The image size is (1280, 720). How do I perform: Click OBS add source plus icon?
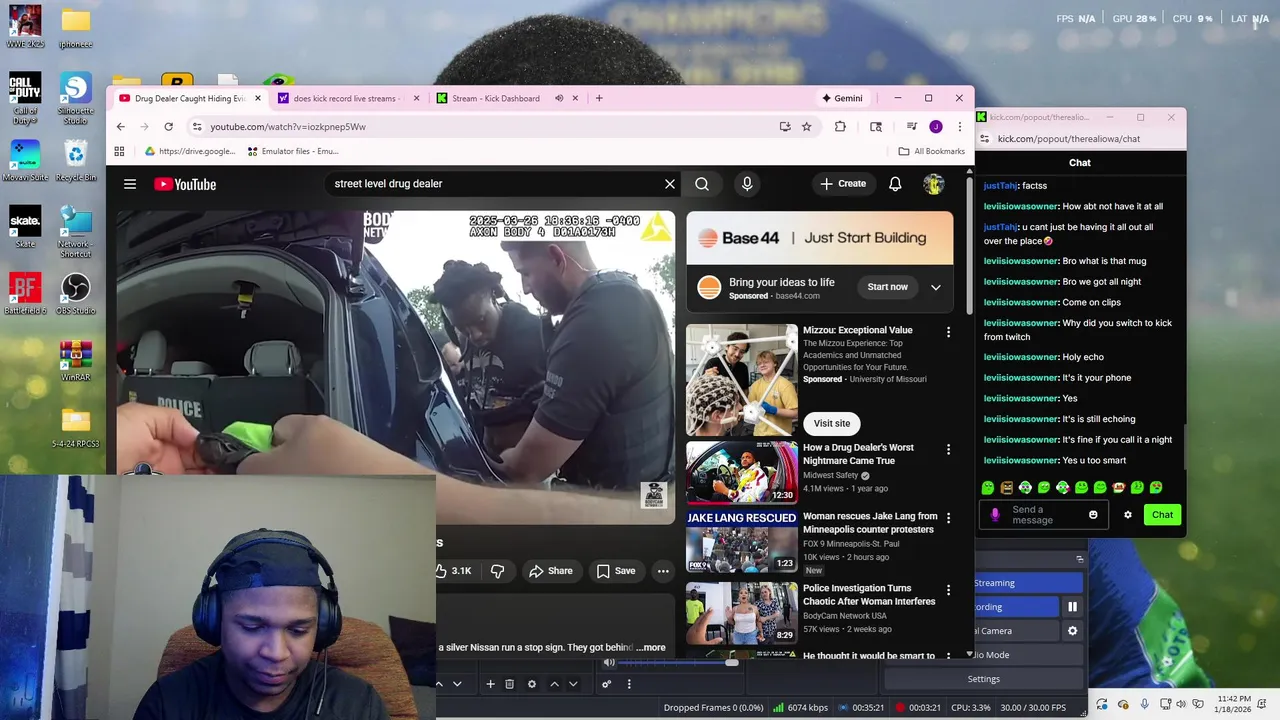[490, 684]
